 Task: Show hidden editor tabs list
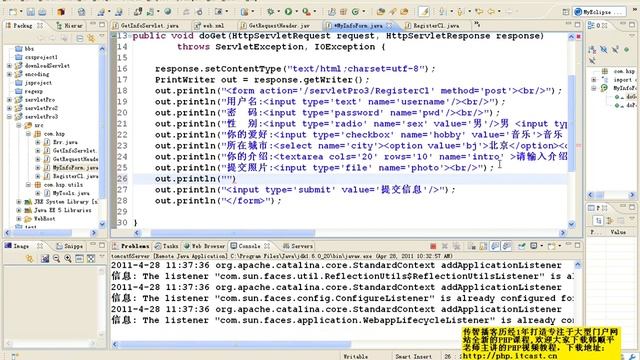pos(477,25)
